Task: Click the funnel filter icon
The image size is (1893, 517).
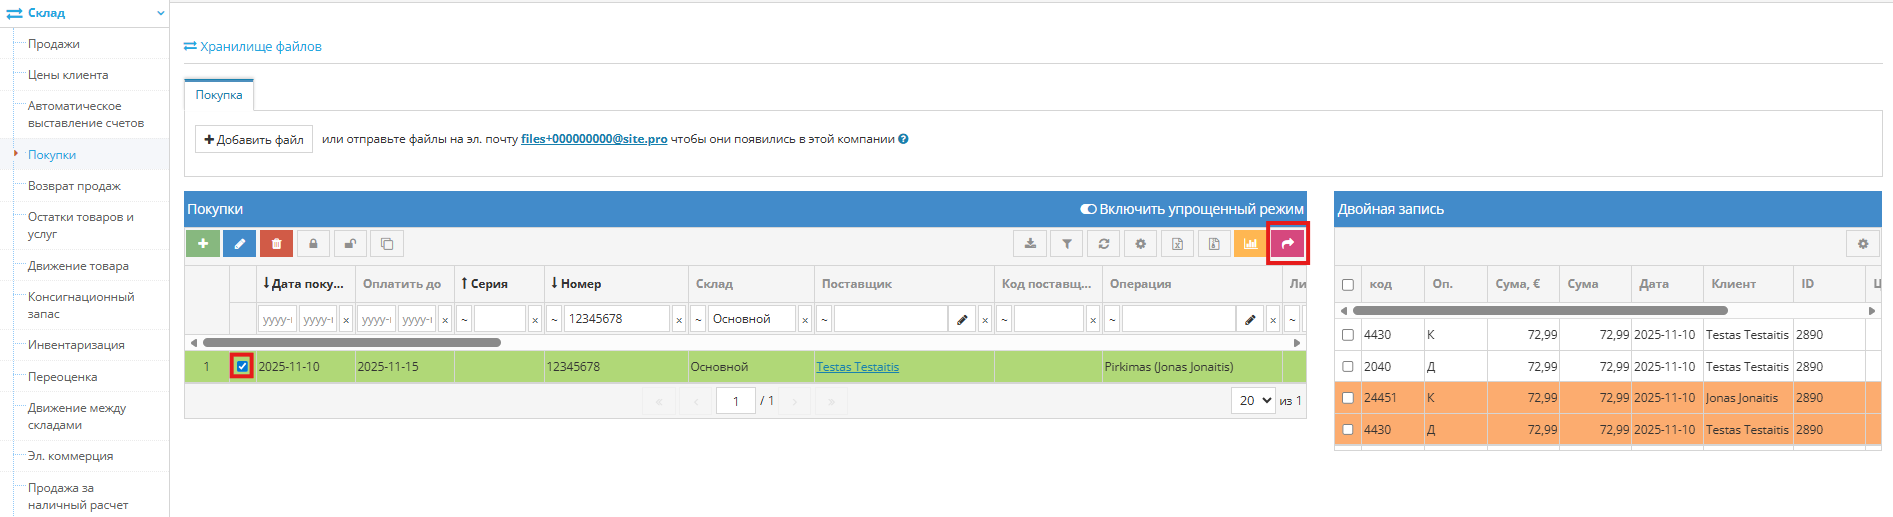Action: coord(1067,243)
